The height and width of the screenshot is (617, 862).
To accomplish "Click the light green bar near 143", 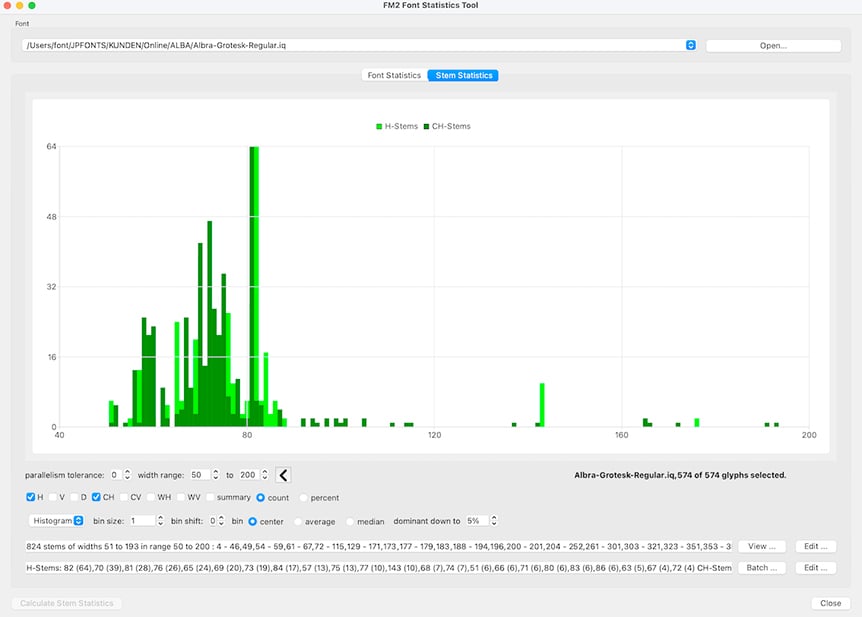I will point(542,405).
